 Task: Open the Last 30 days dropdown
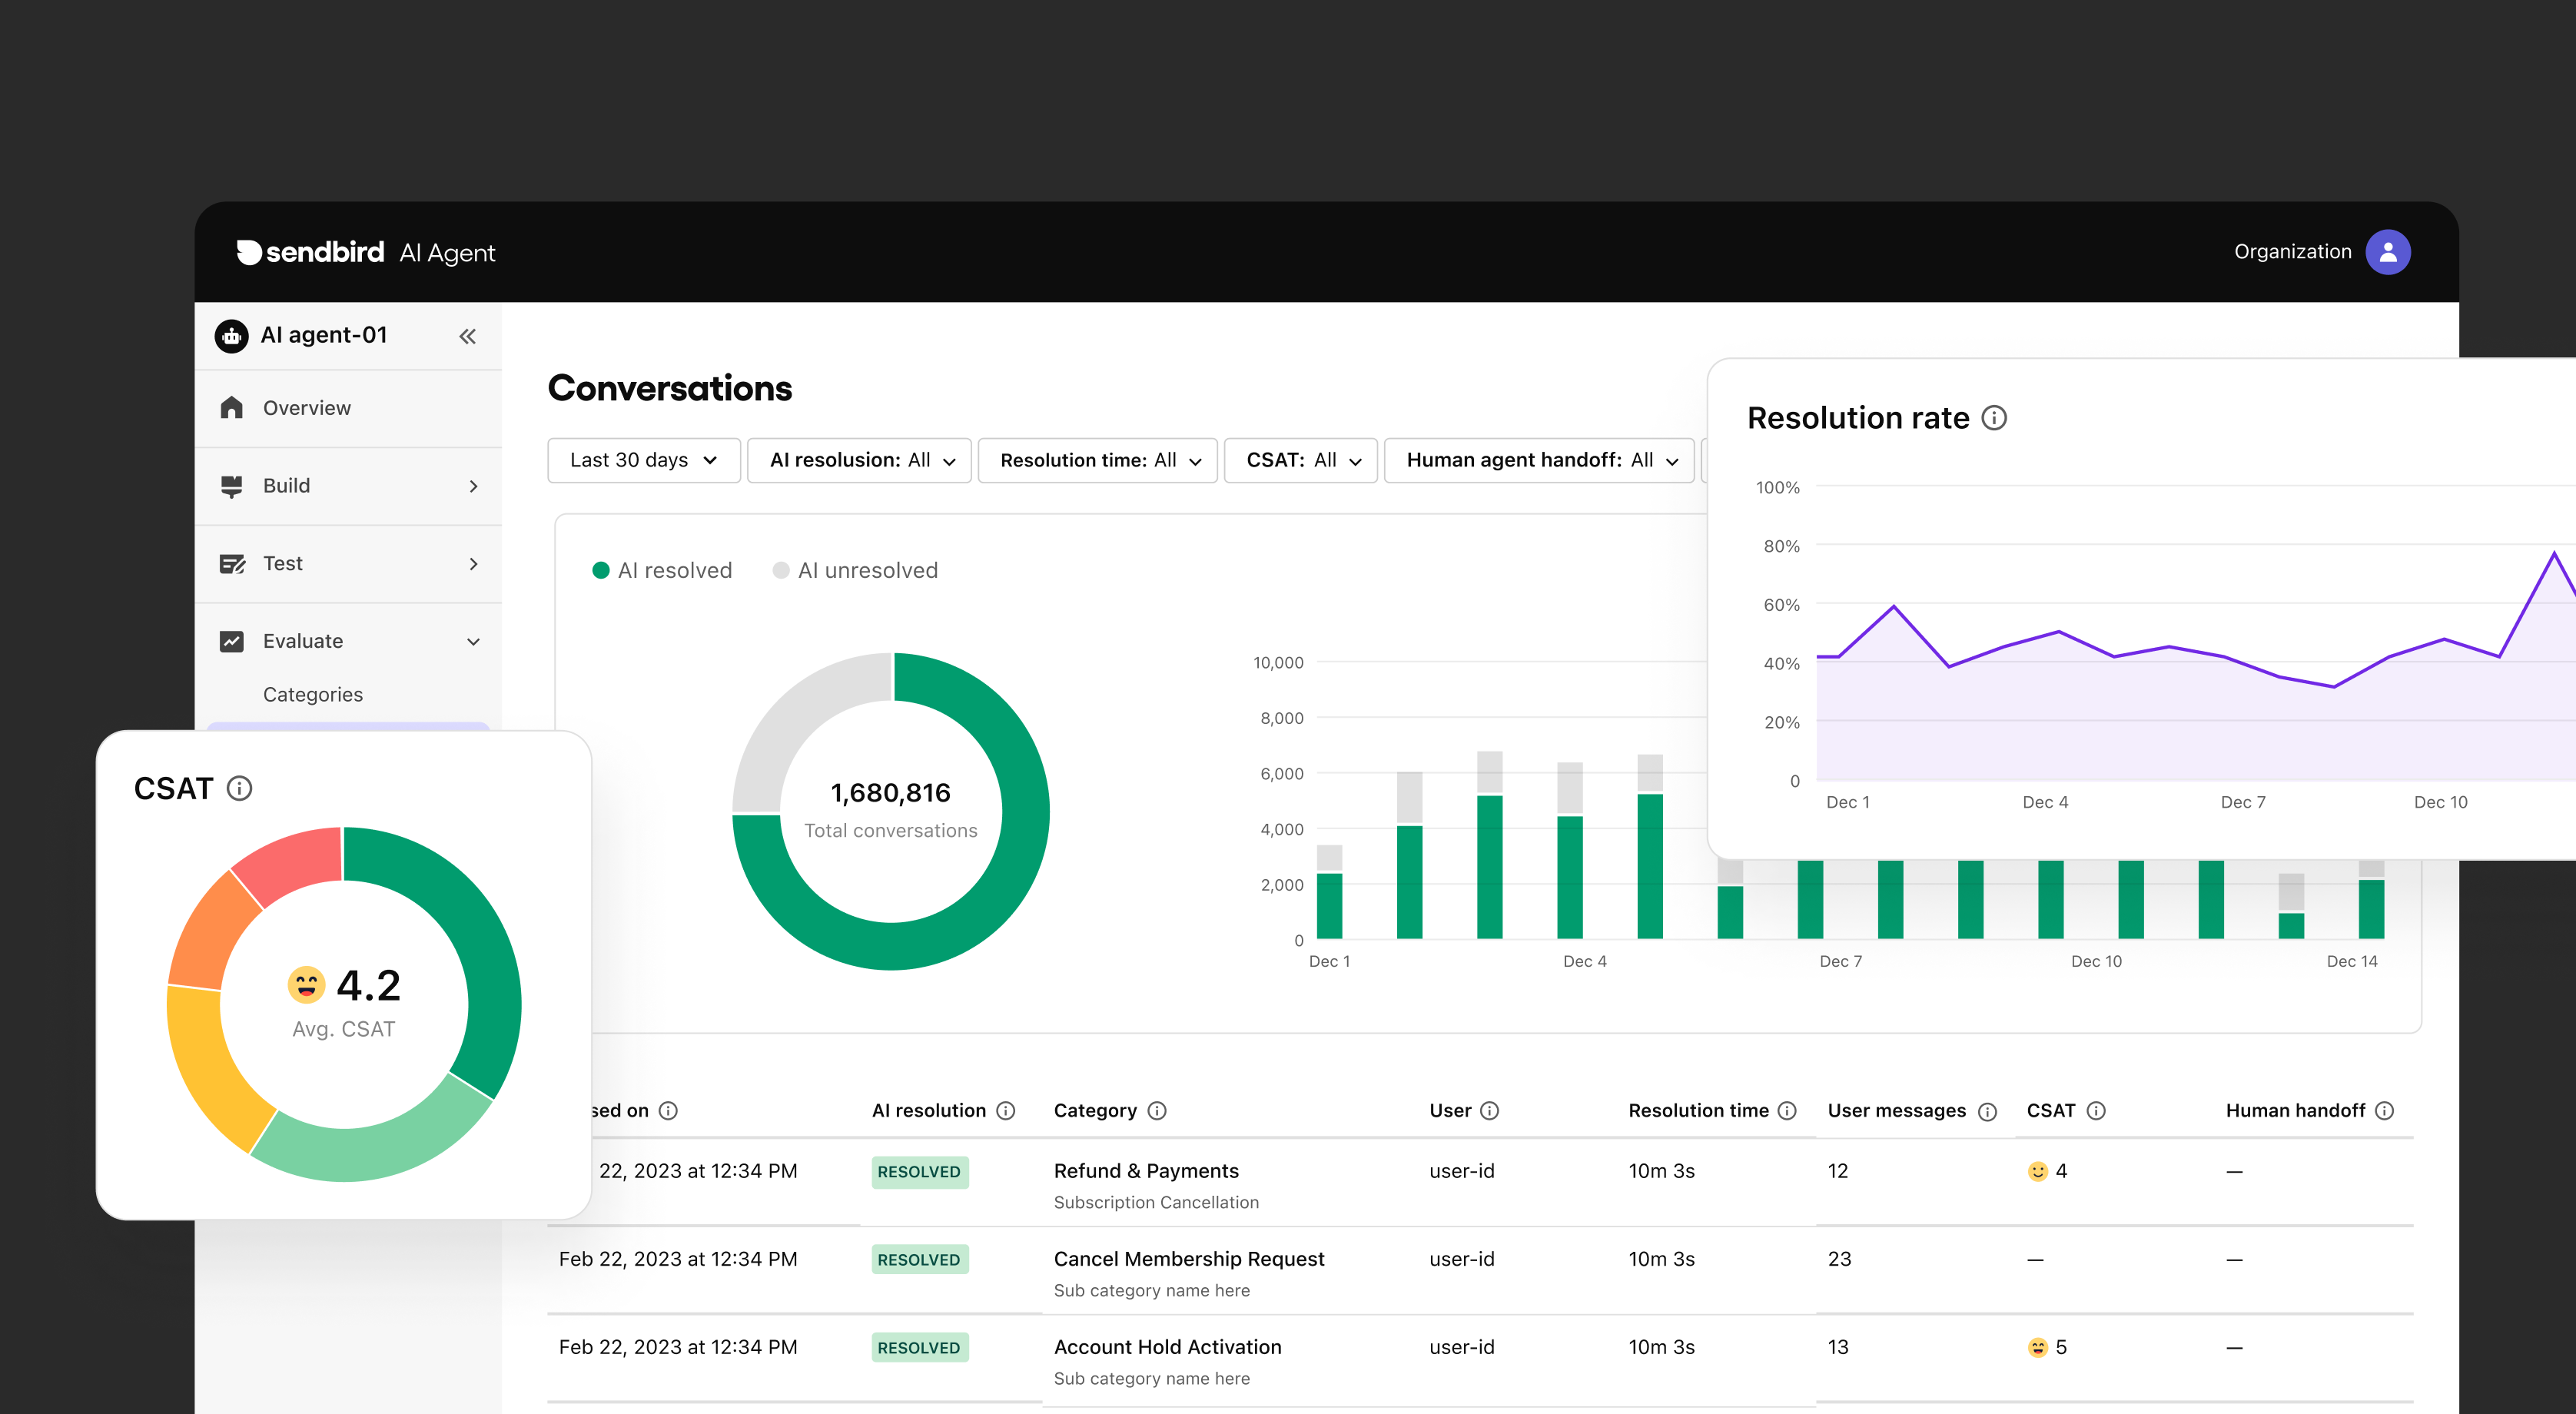pyautogui.click(x=643, y=460)
